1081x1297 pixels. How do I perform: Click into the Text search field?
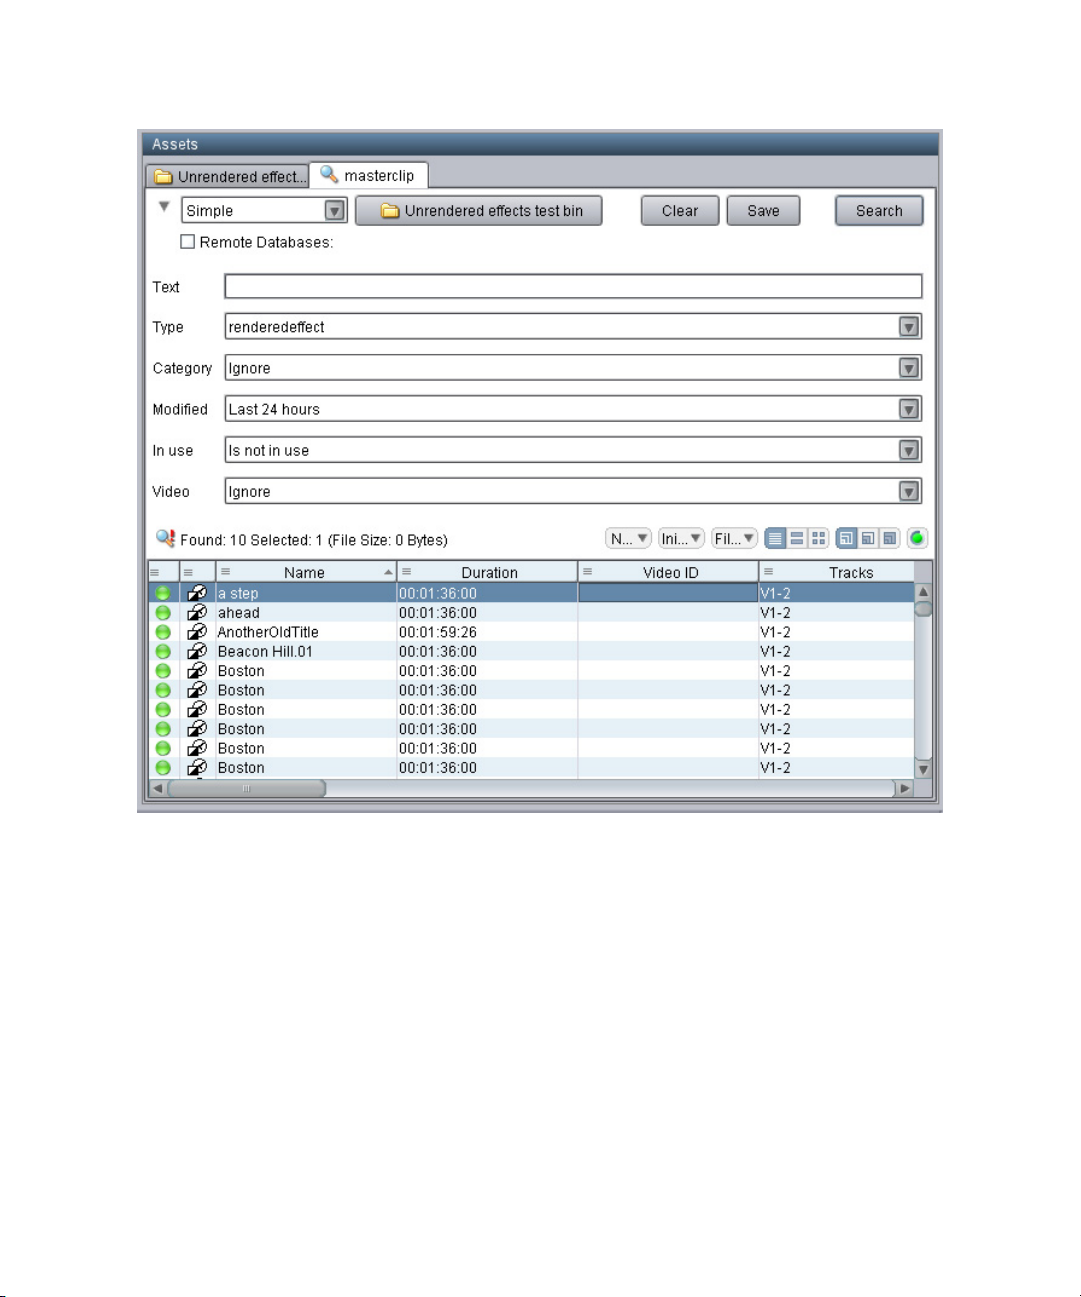coord(573,286)
